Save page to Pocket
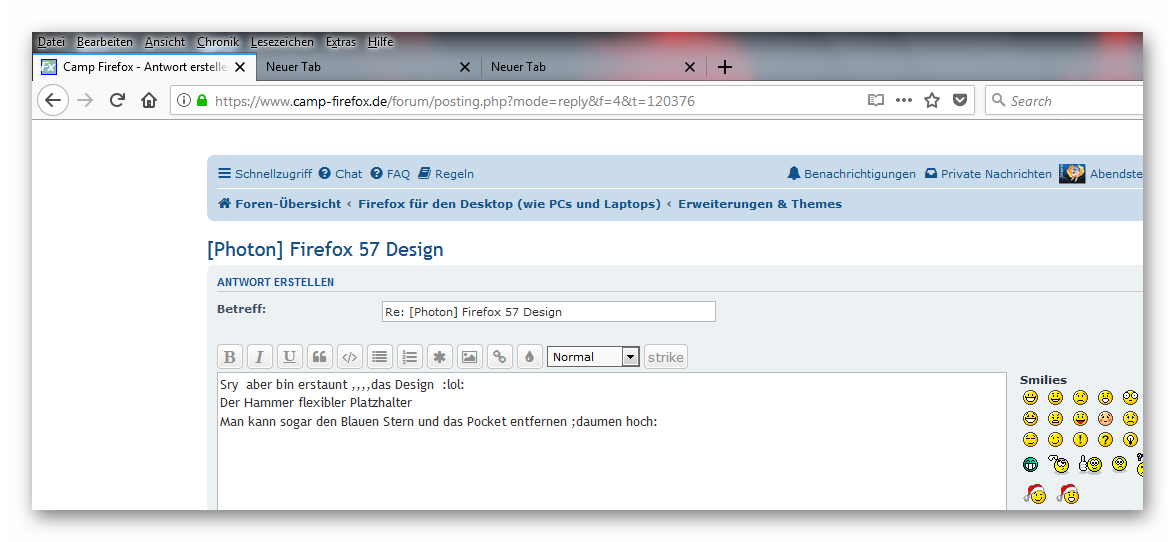The image size is (1175, 542). pyautogui.click(x=960, y=100)
